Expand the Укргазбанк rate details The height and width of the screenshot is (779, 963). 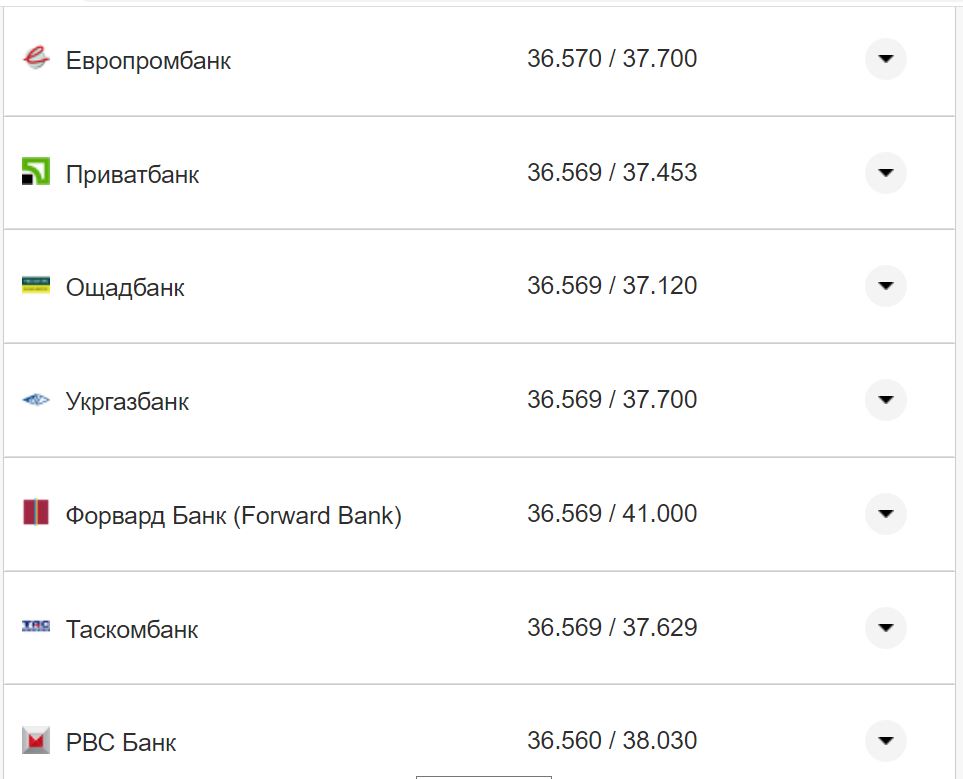pos(884,400)
